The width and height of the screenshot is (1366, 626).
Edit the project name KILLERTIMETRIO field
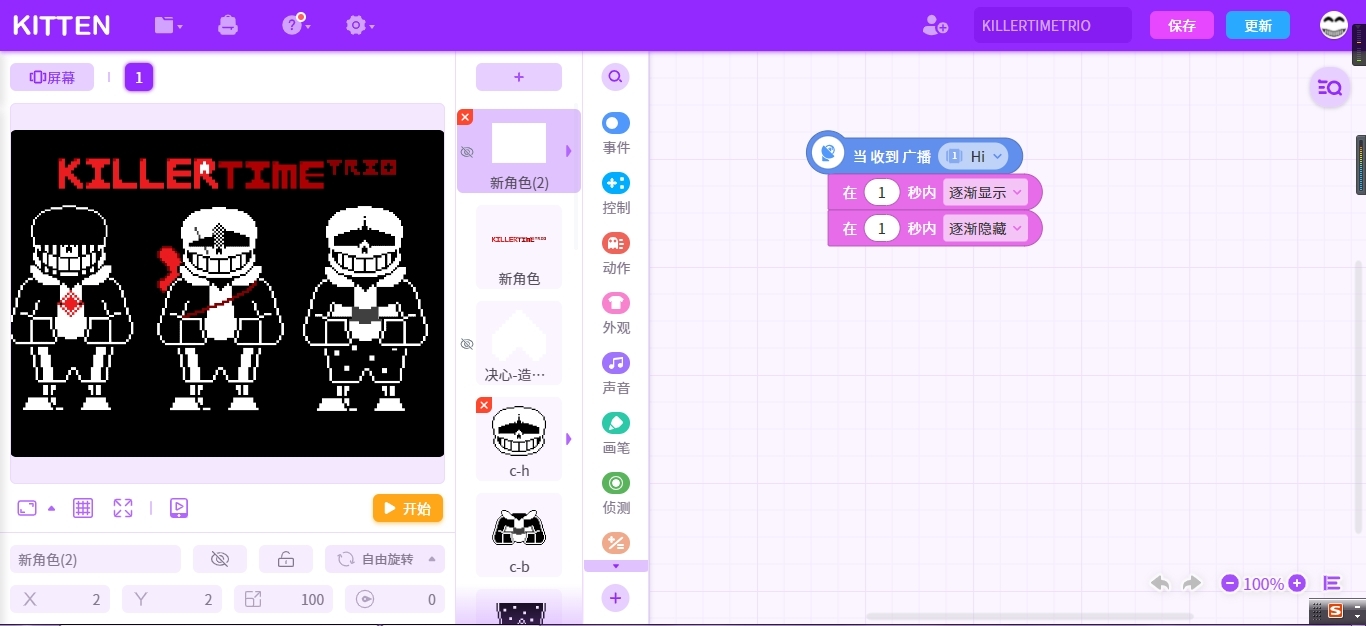pyautogui.click(x=1053, y=25)
